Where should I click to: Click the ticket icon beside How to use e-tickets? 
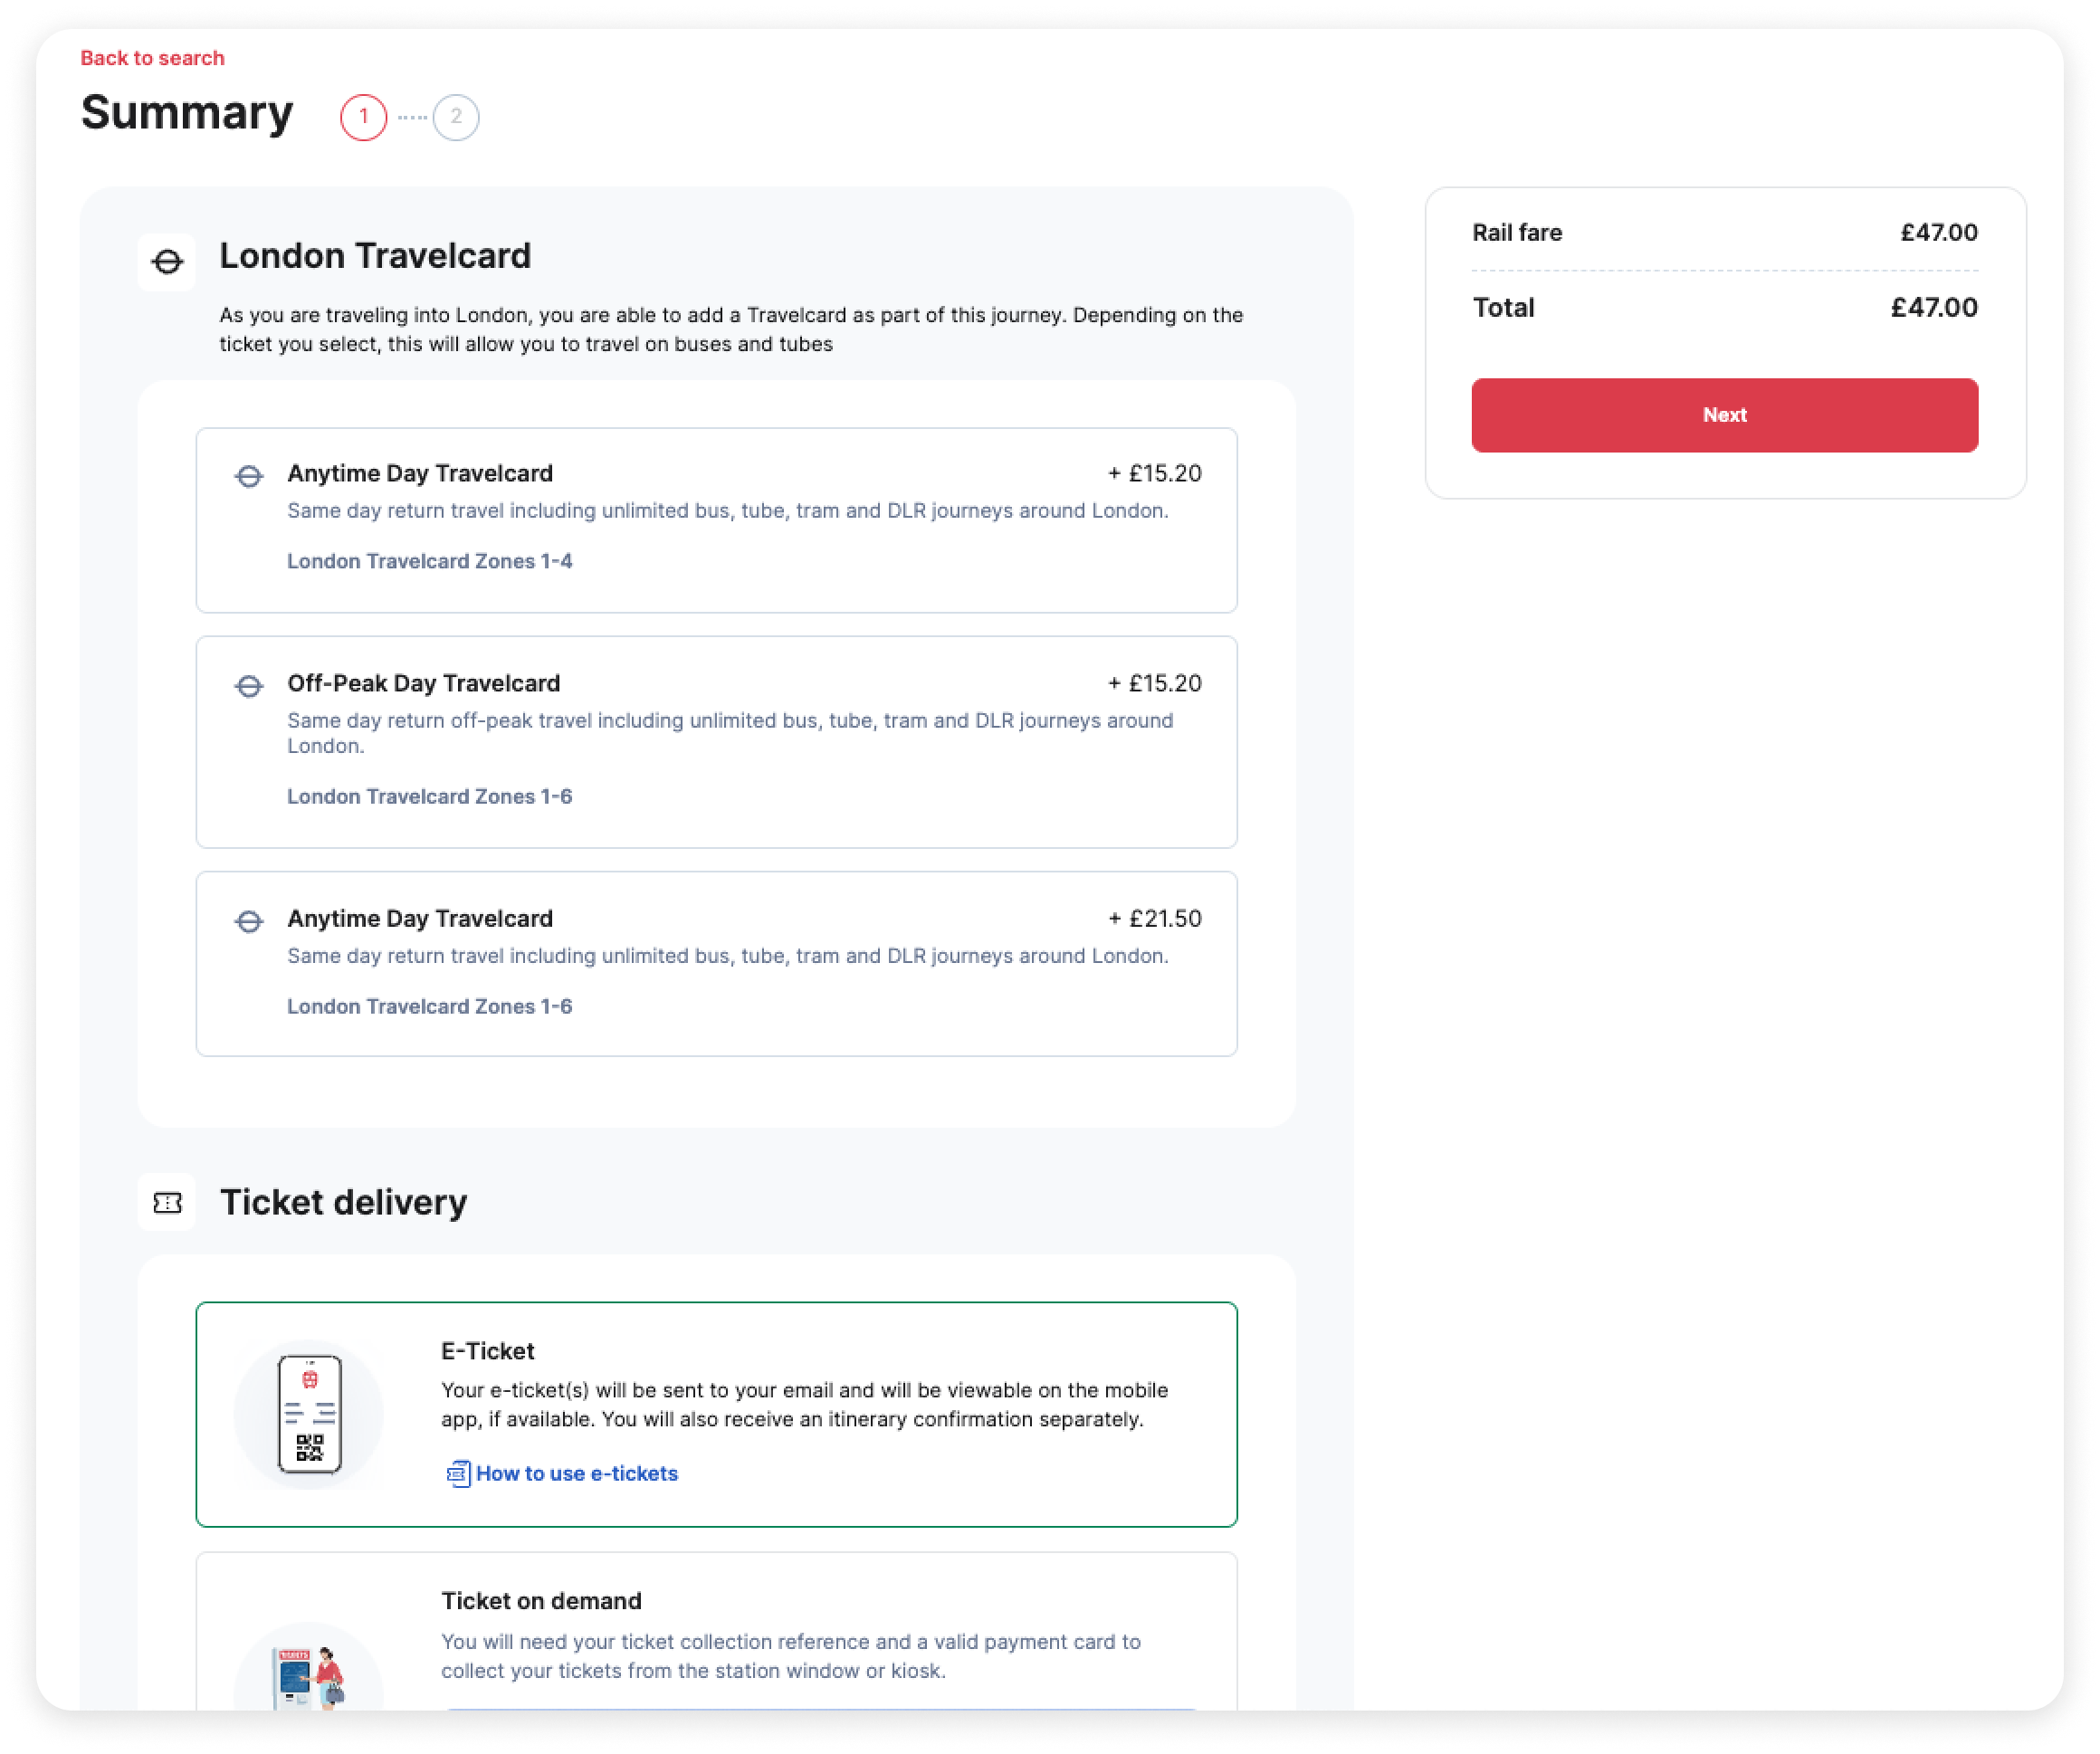[x=457, y=1474]
